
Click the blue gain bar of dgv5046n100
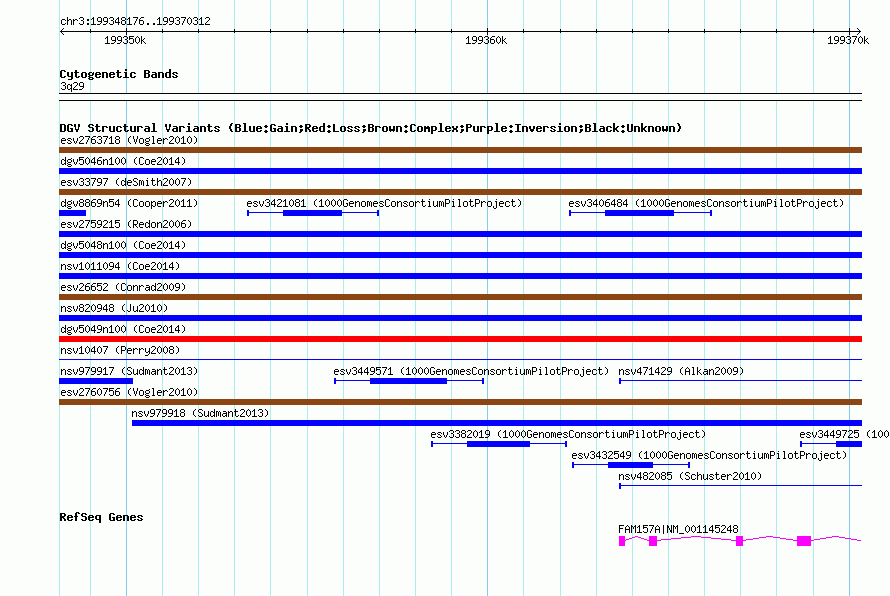click(x=460, y=171)
